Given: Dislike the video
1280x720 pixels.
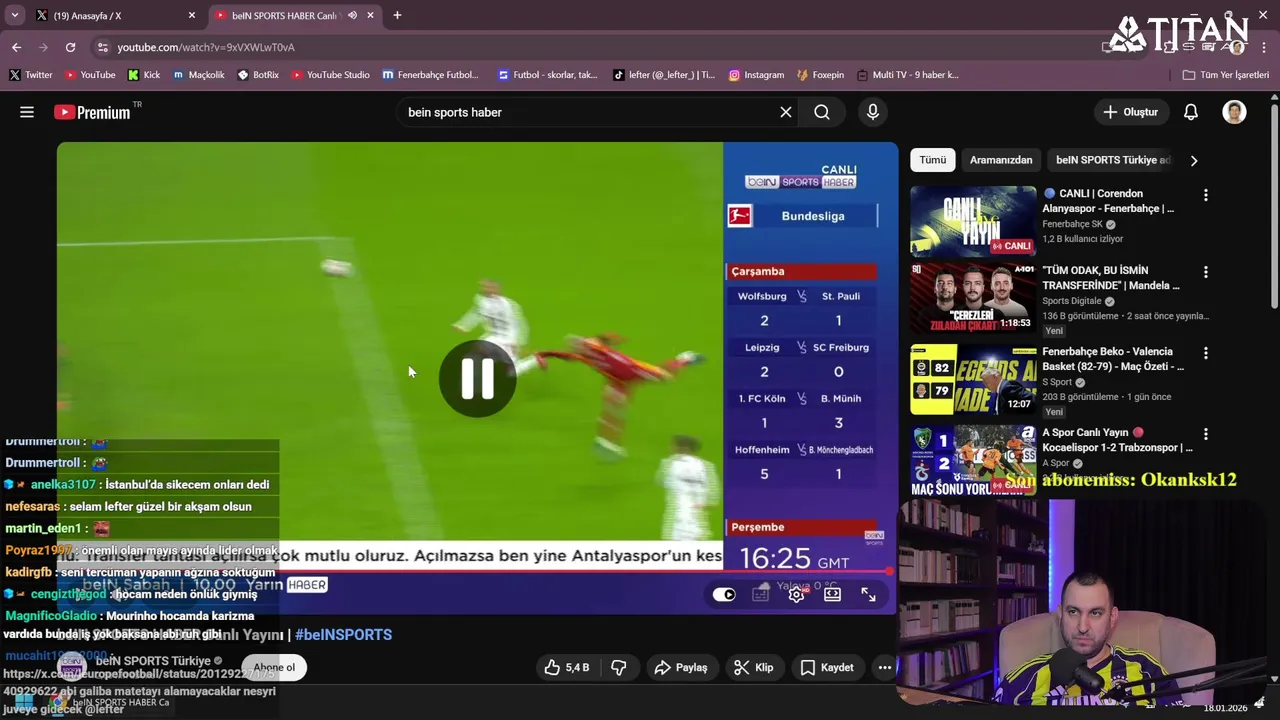Looking at the screenshot, I should point(619,667).
